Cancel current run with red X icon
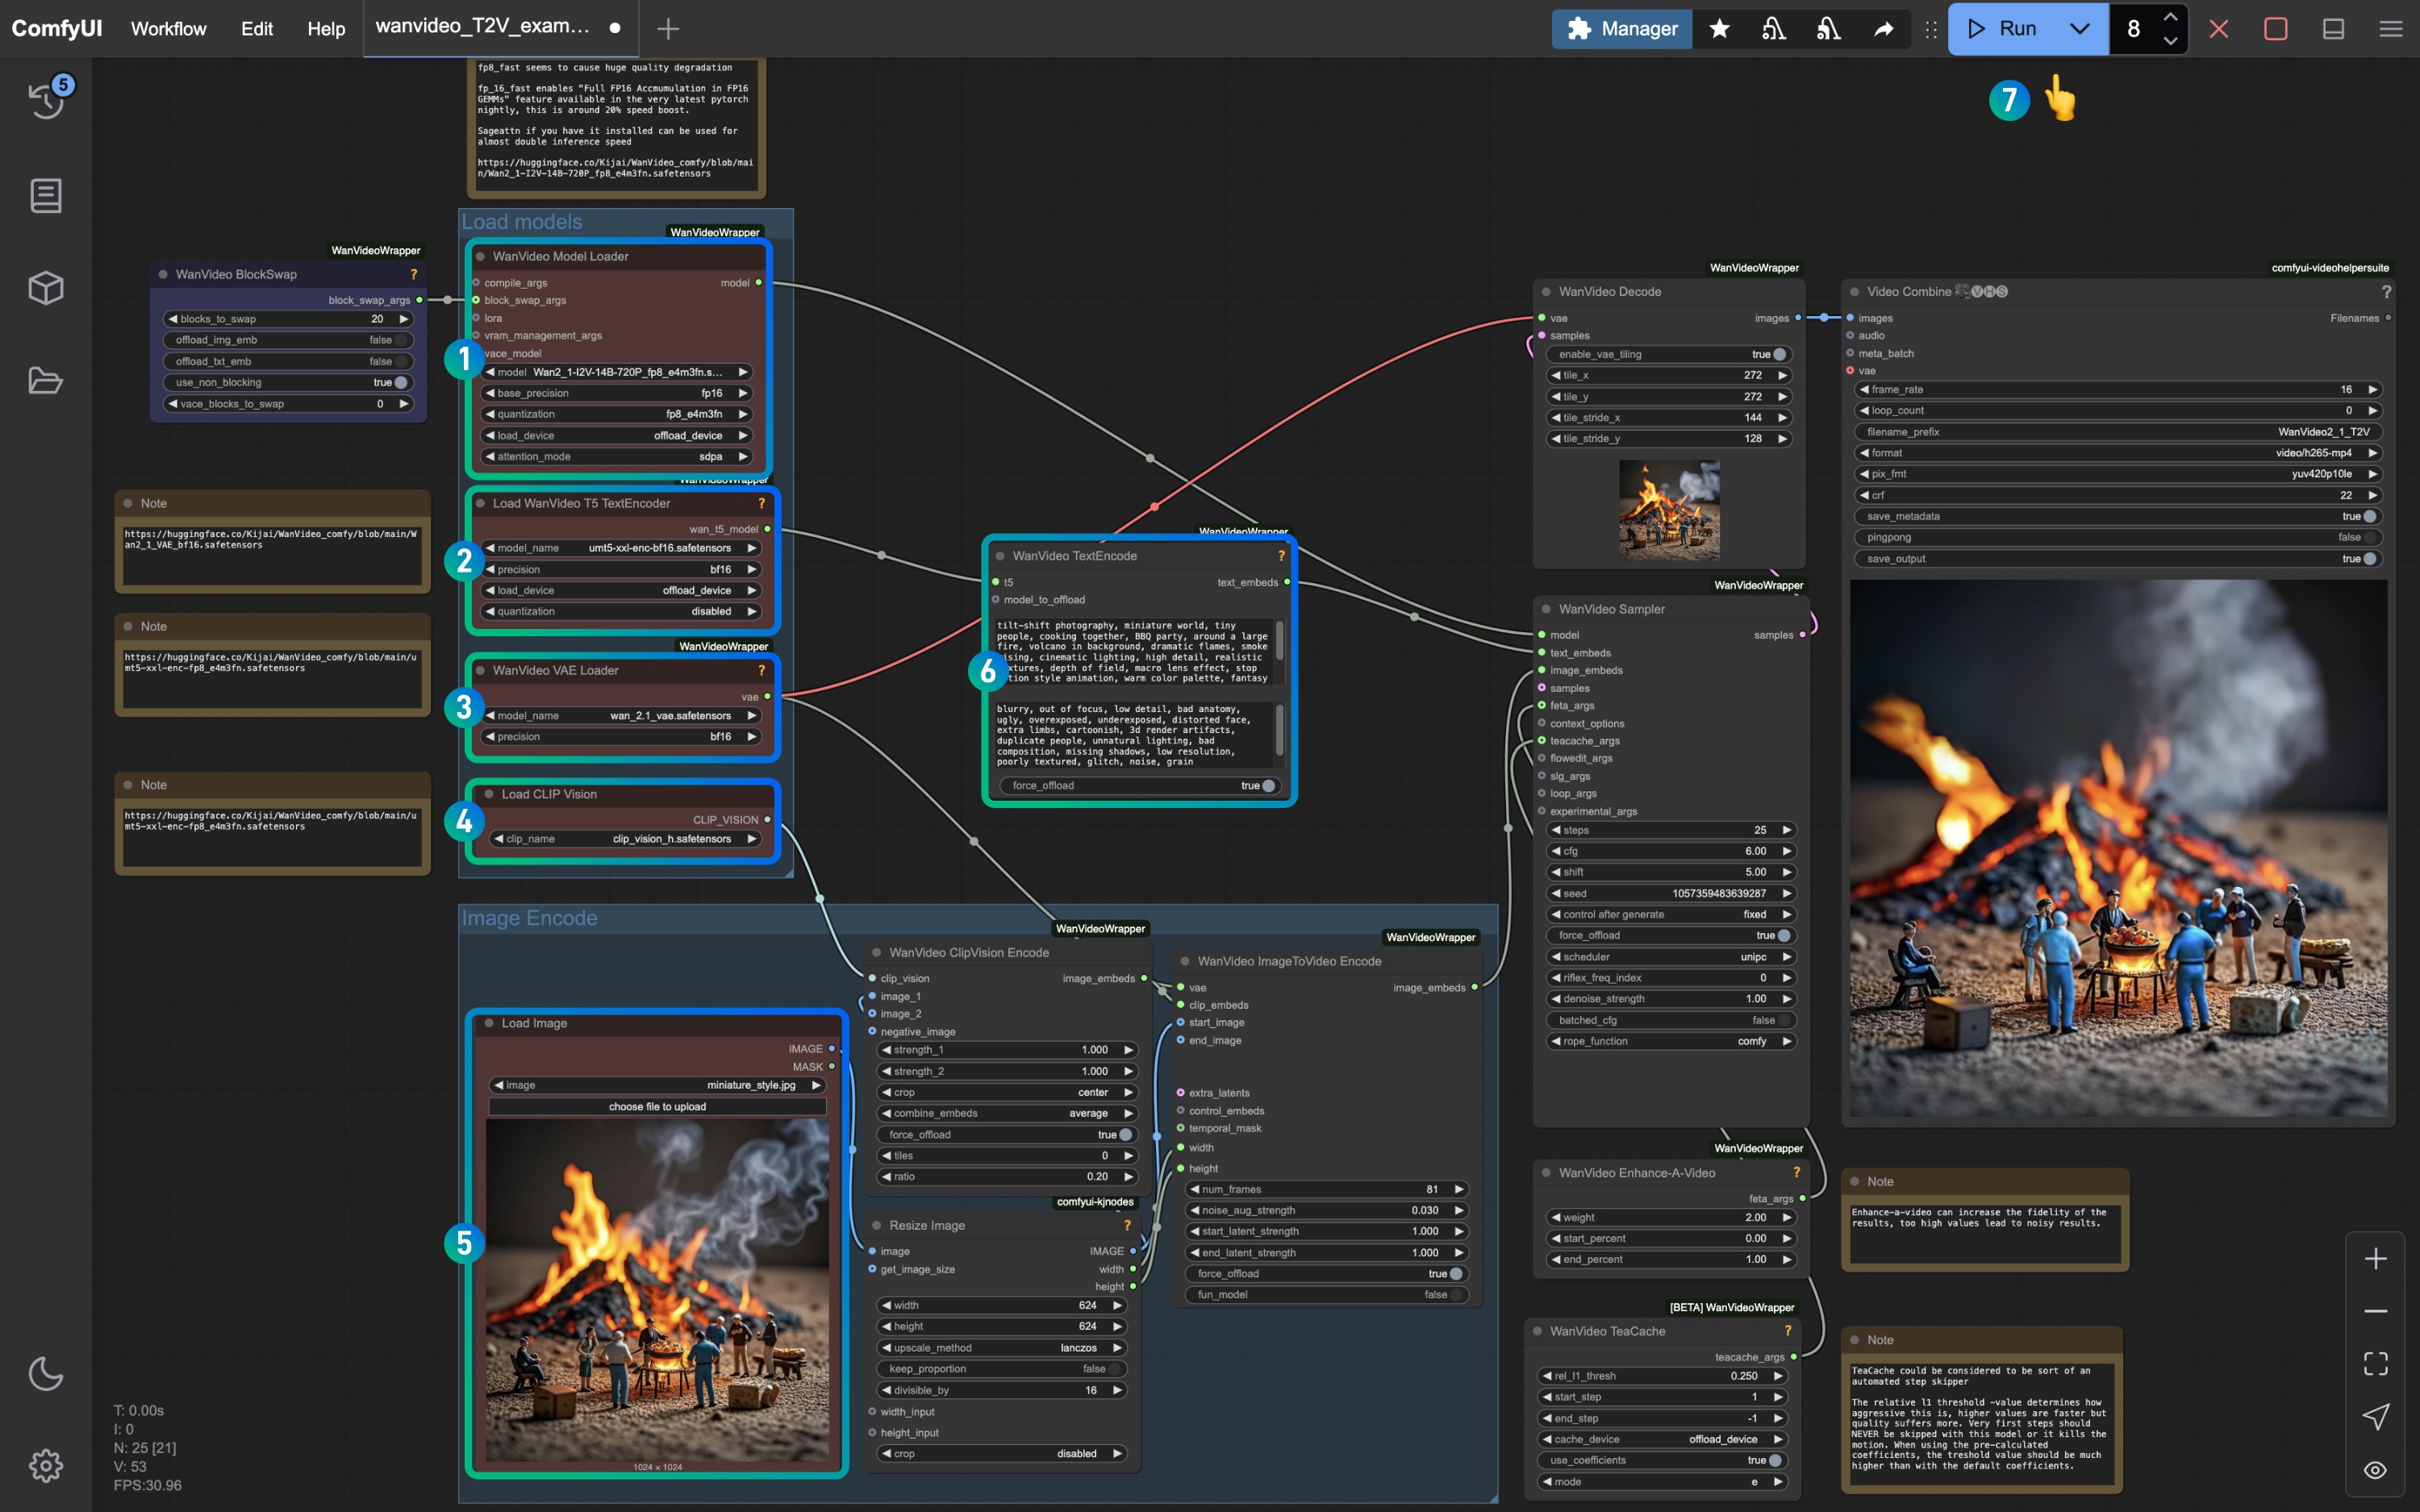2420x1512 pixels. click(x=2218, y=28)
